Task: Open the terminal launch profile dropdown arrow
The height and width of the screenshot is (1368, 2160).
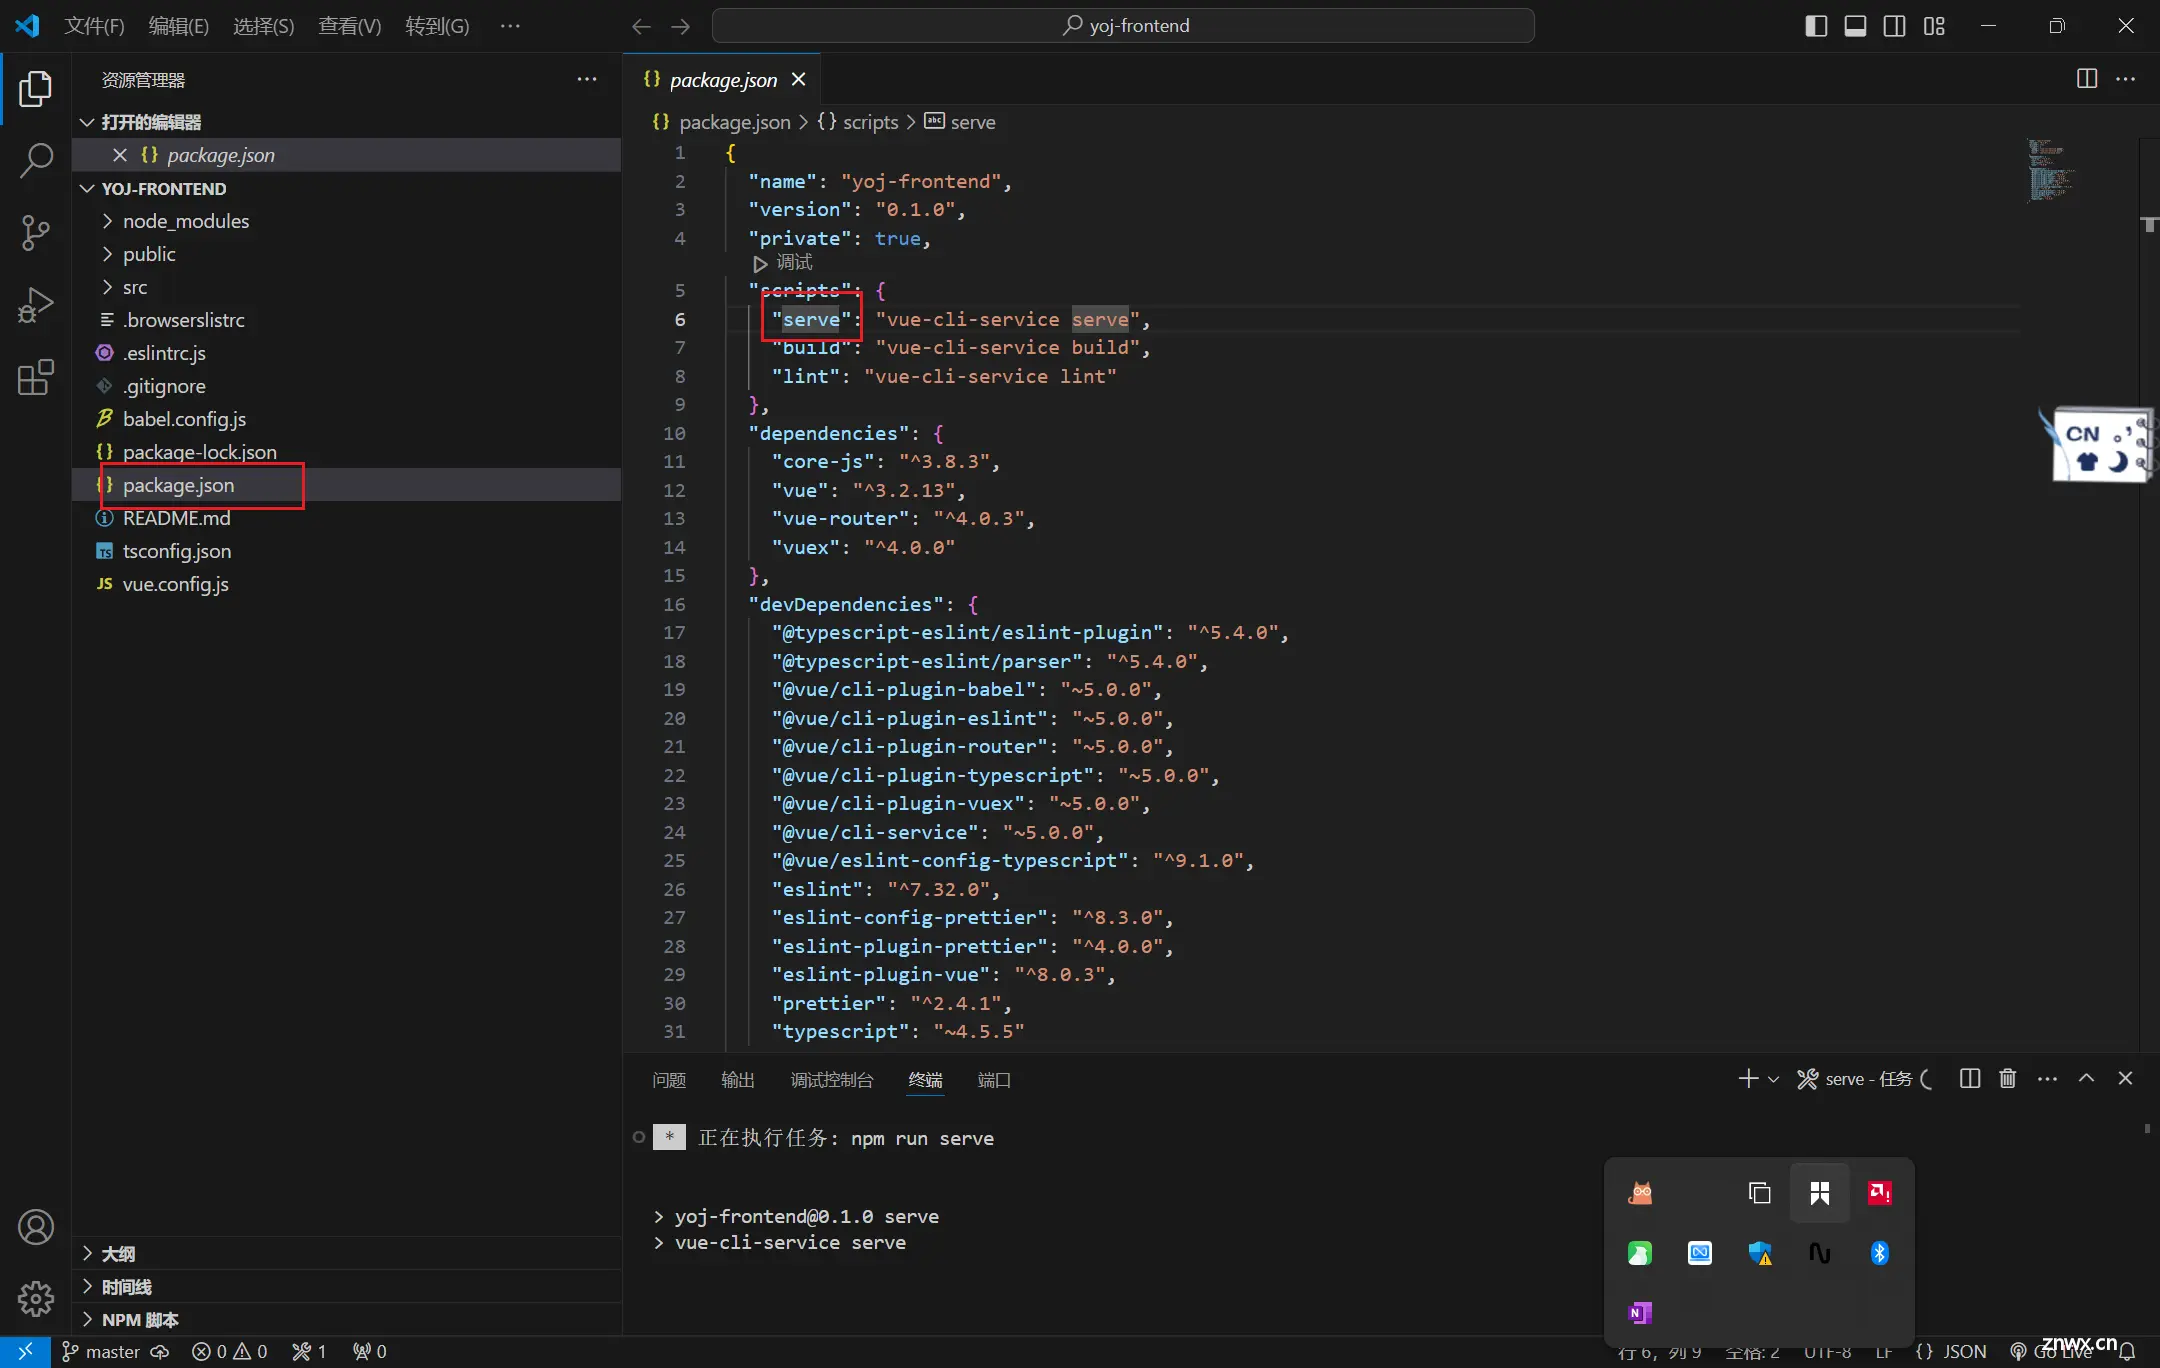Action: tap(1774, 1079)
